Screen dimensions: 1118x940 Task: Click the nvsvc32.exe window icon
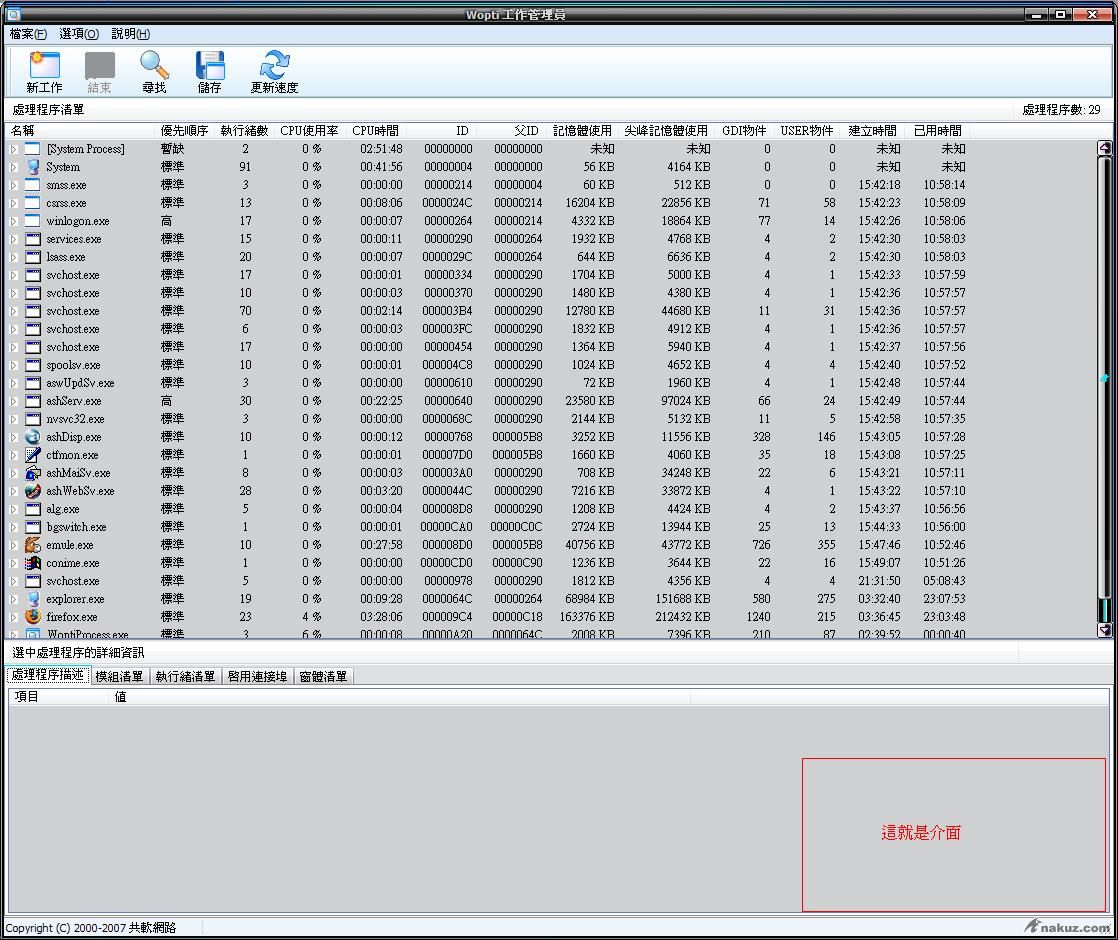33,419
